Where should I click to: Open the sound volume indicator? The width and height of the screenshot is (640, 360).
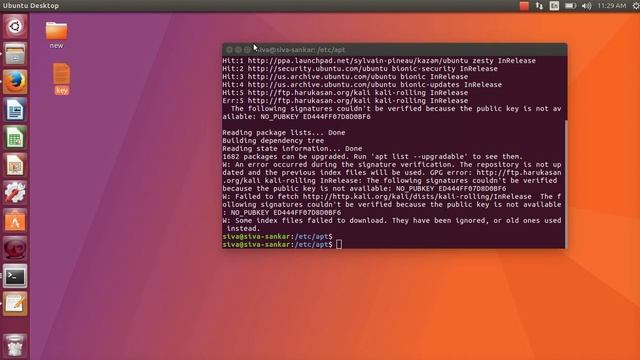587,6
